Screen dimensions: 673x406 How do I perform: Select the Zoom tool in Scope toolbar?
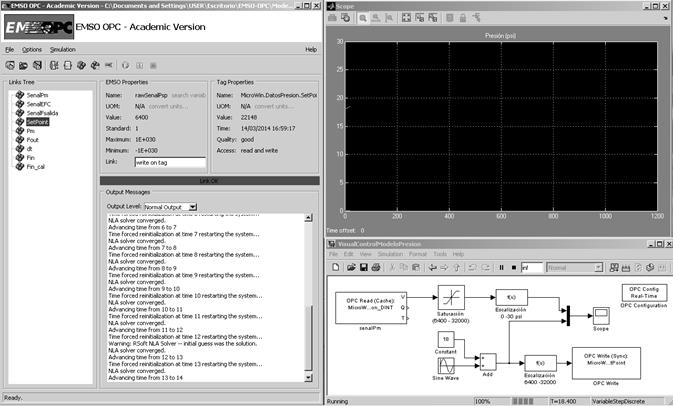[x=363, y=17]
